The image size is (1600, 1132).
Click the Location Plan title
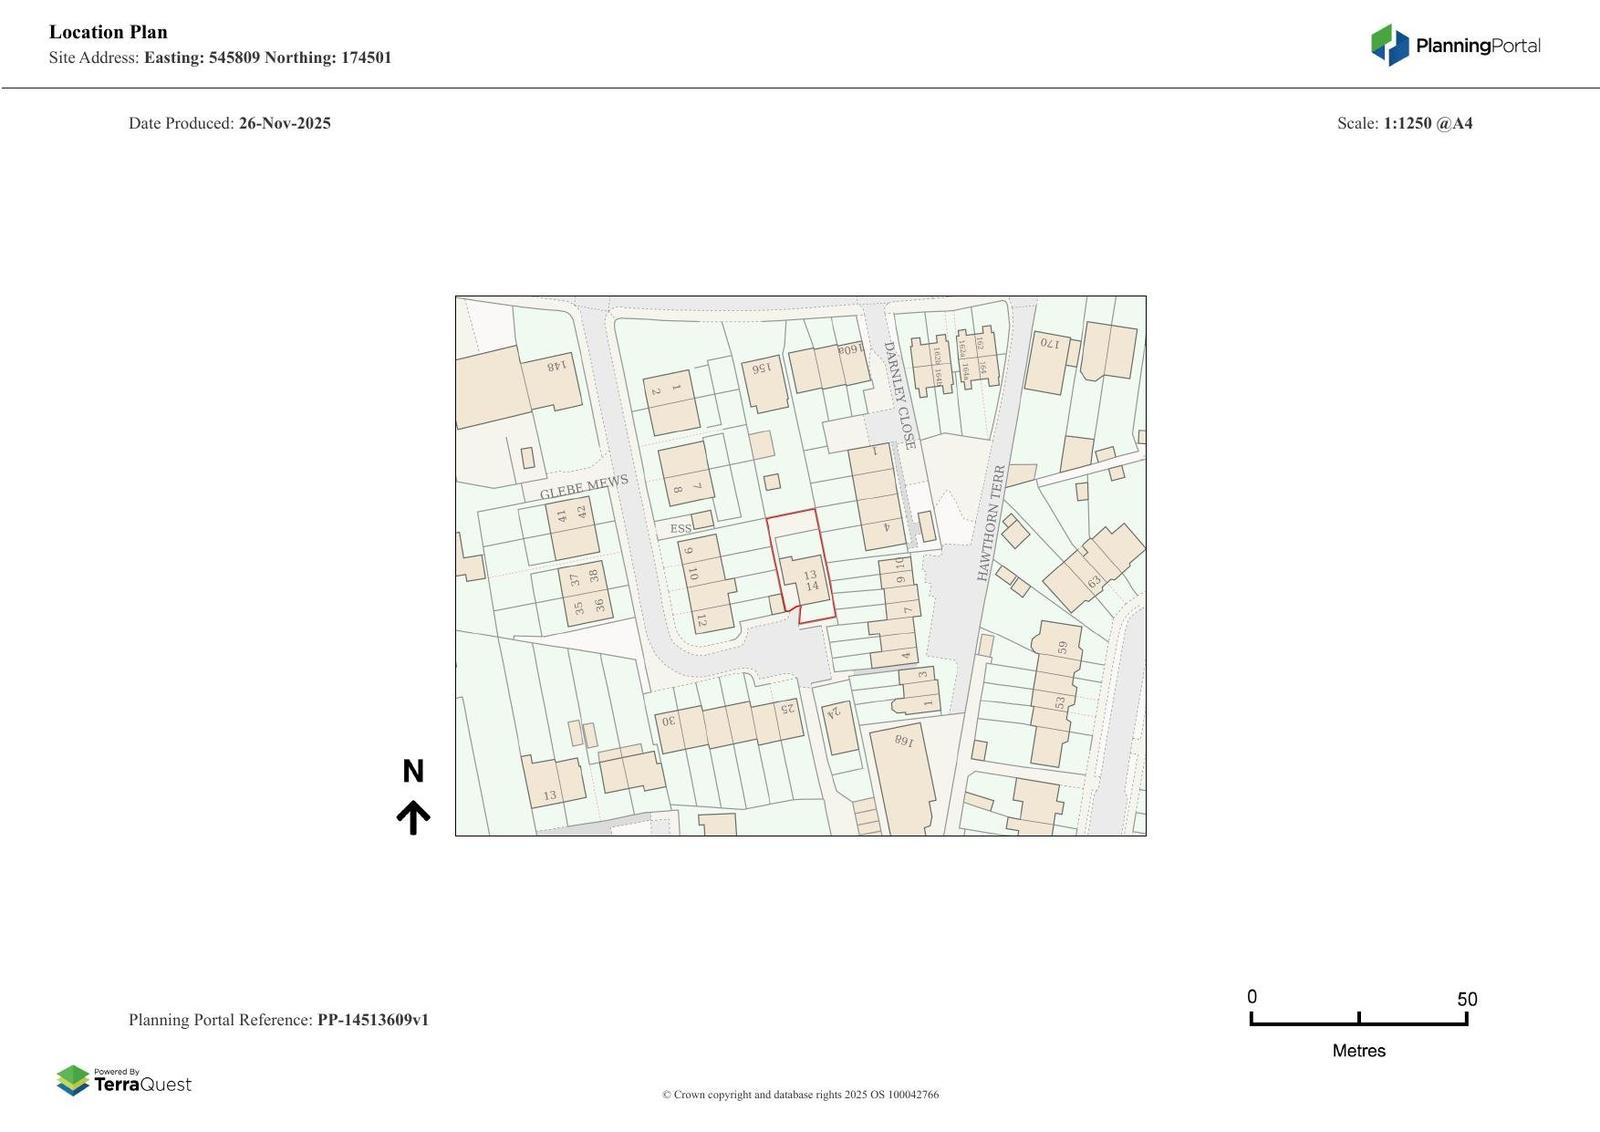[x=108, y=32]
